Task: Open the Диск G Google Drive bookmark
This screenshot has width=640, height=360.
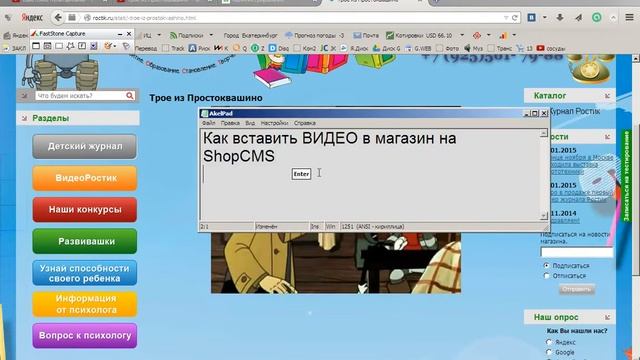Action: pyautogui.click(x=386, y=48)
